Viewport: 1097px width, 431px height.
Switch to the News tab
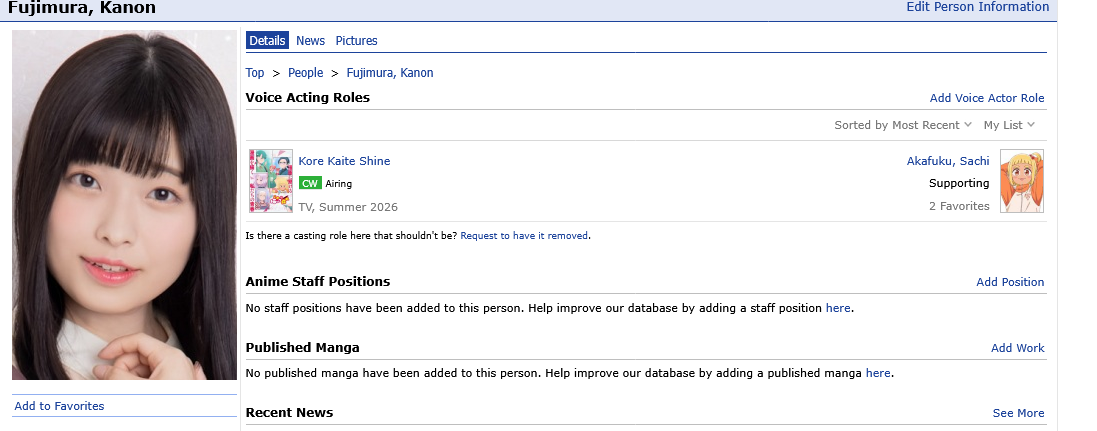click(x=310, y=41)
